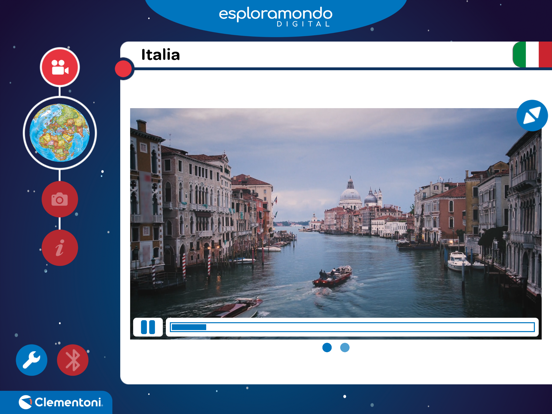Show country information with the i icon
This screenshot has width=552, height=414.
(x=60, y=248)
